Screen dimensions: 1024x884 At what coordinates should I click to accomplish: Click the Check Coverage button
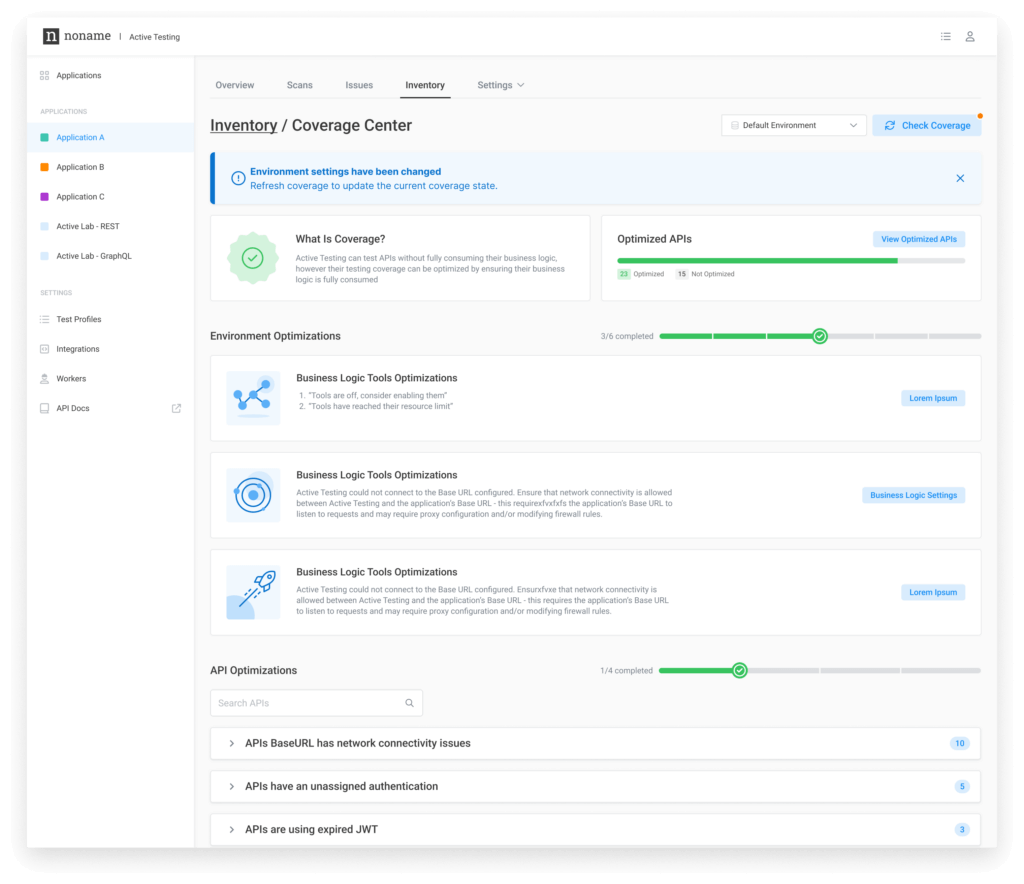tap(926, 125)
